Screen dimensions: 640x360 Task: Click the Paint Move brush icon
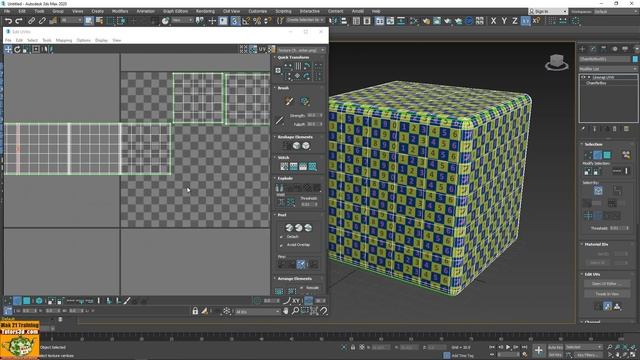289,101
